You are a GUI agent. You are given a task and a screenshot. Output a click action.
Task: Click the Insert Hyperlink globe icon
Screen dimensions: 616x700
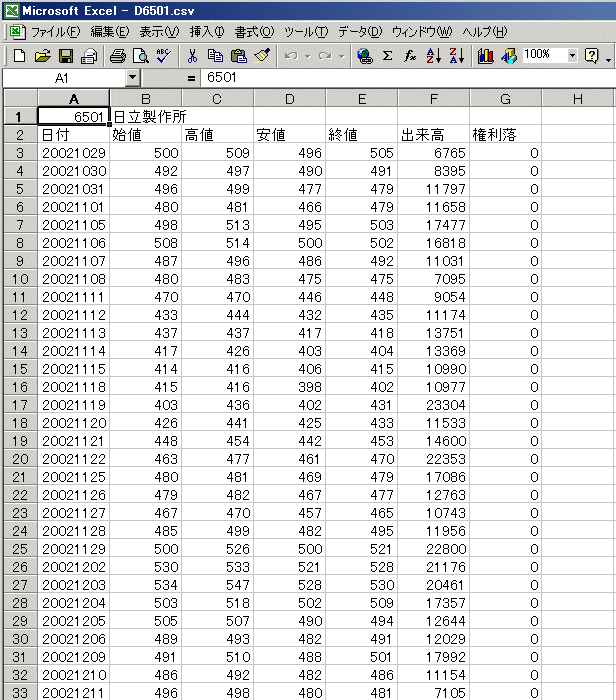coord(365,56)
